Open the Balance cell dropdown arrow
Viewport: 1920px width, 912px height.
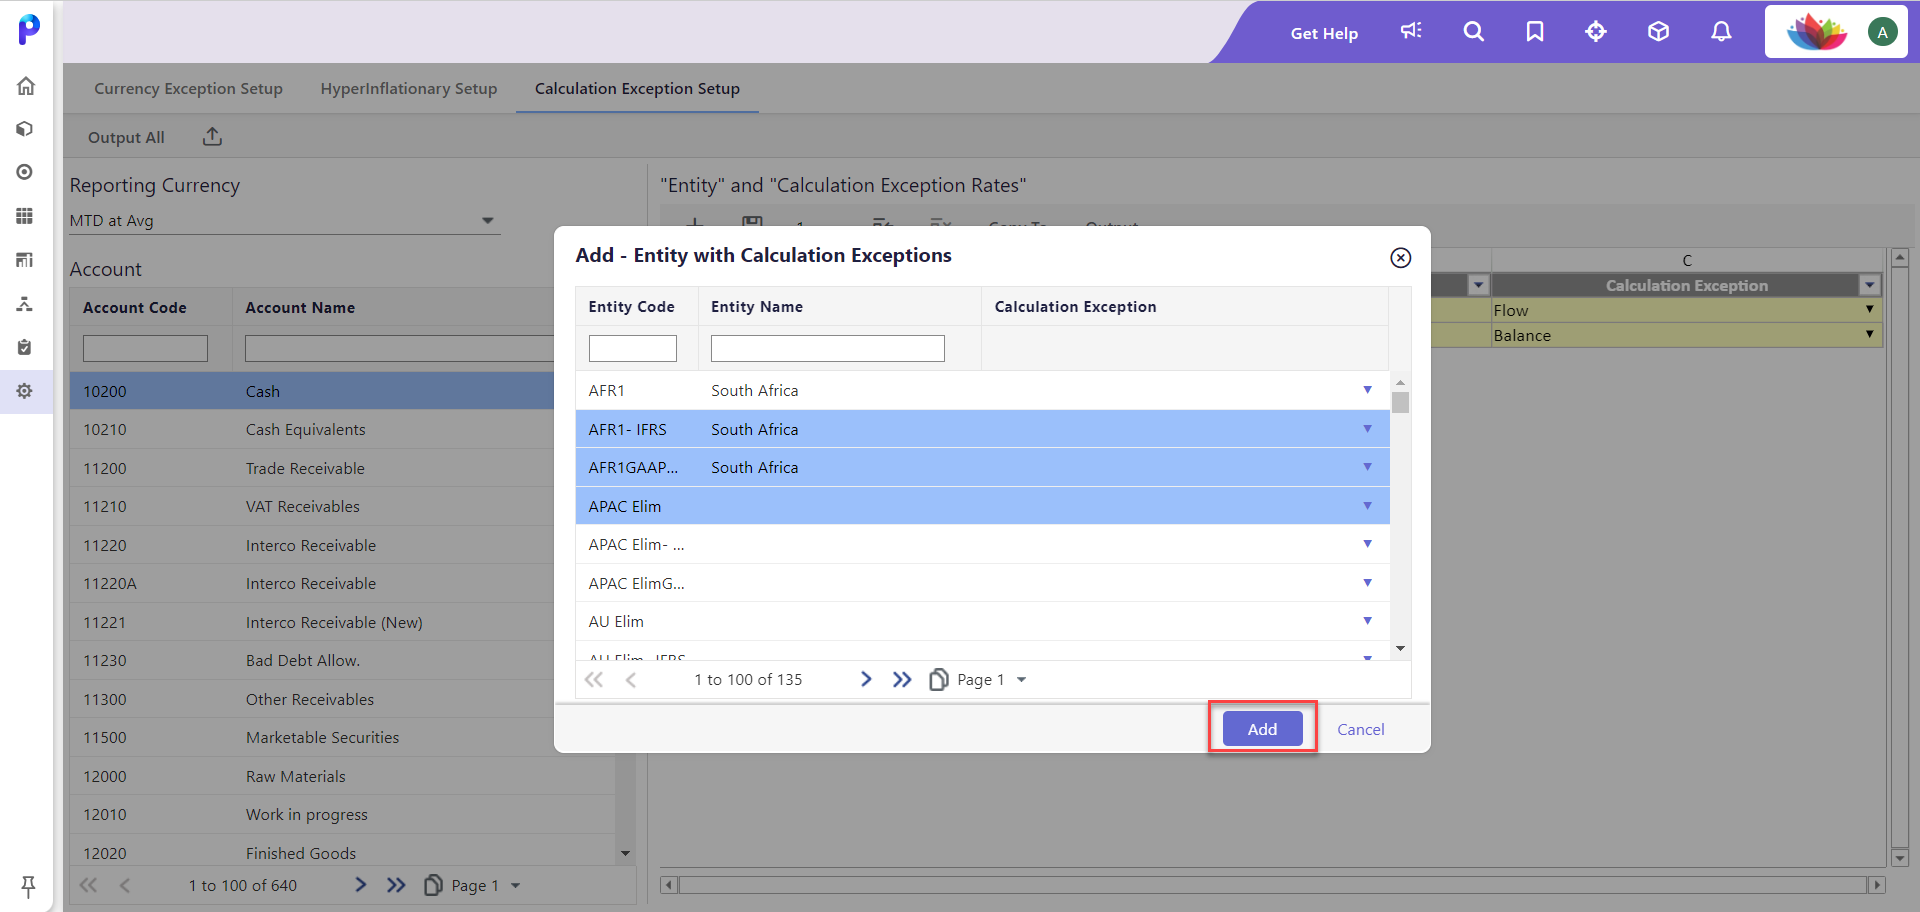click(x=1869, y=335)
